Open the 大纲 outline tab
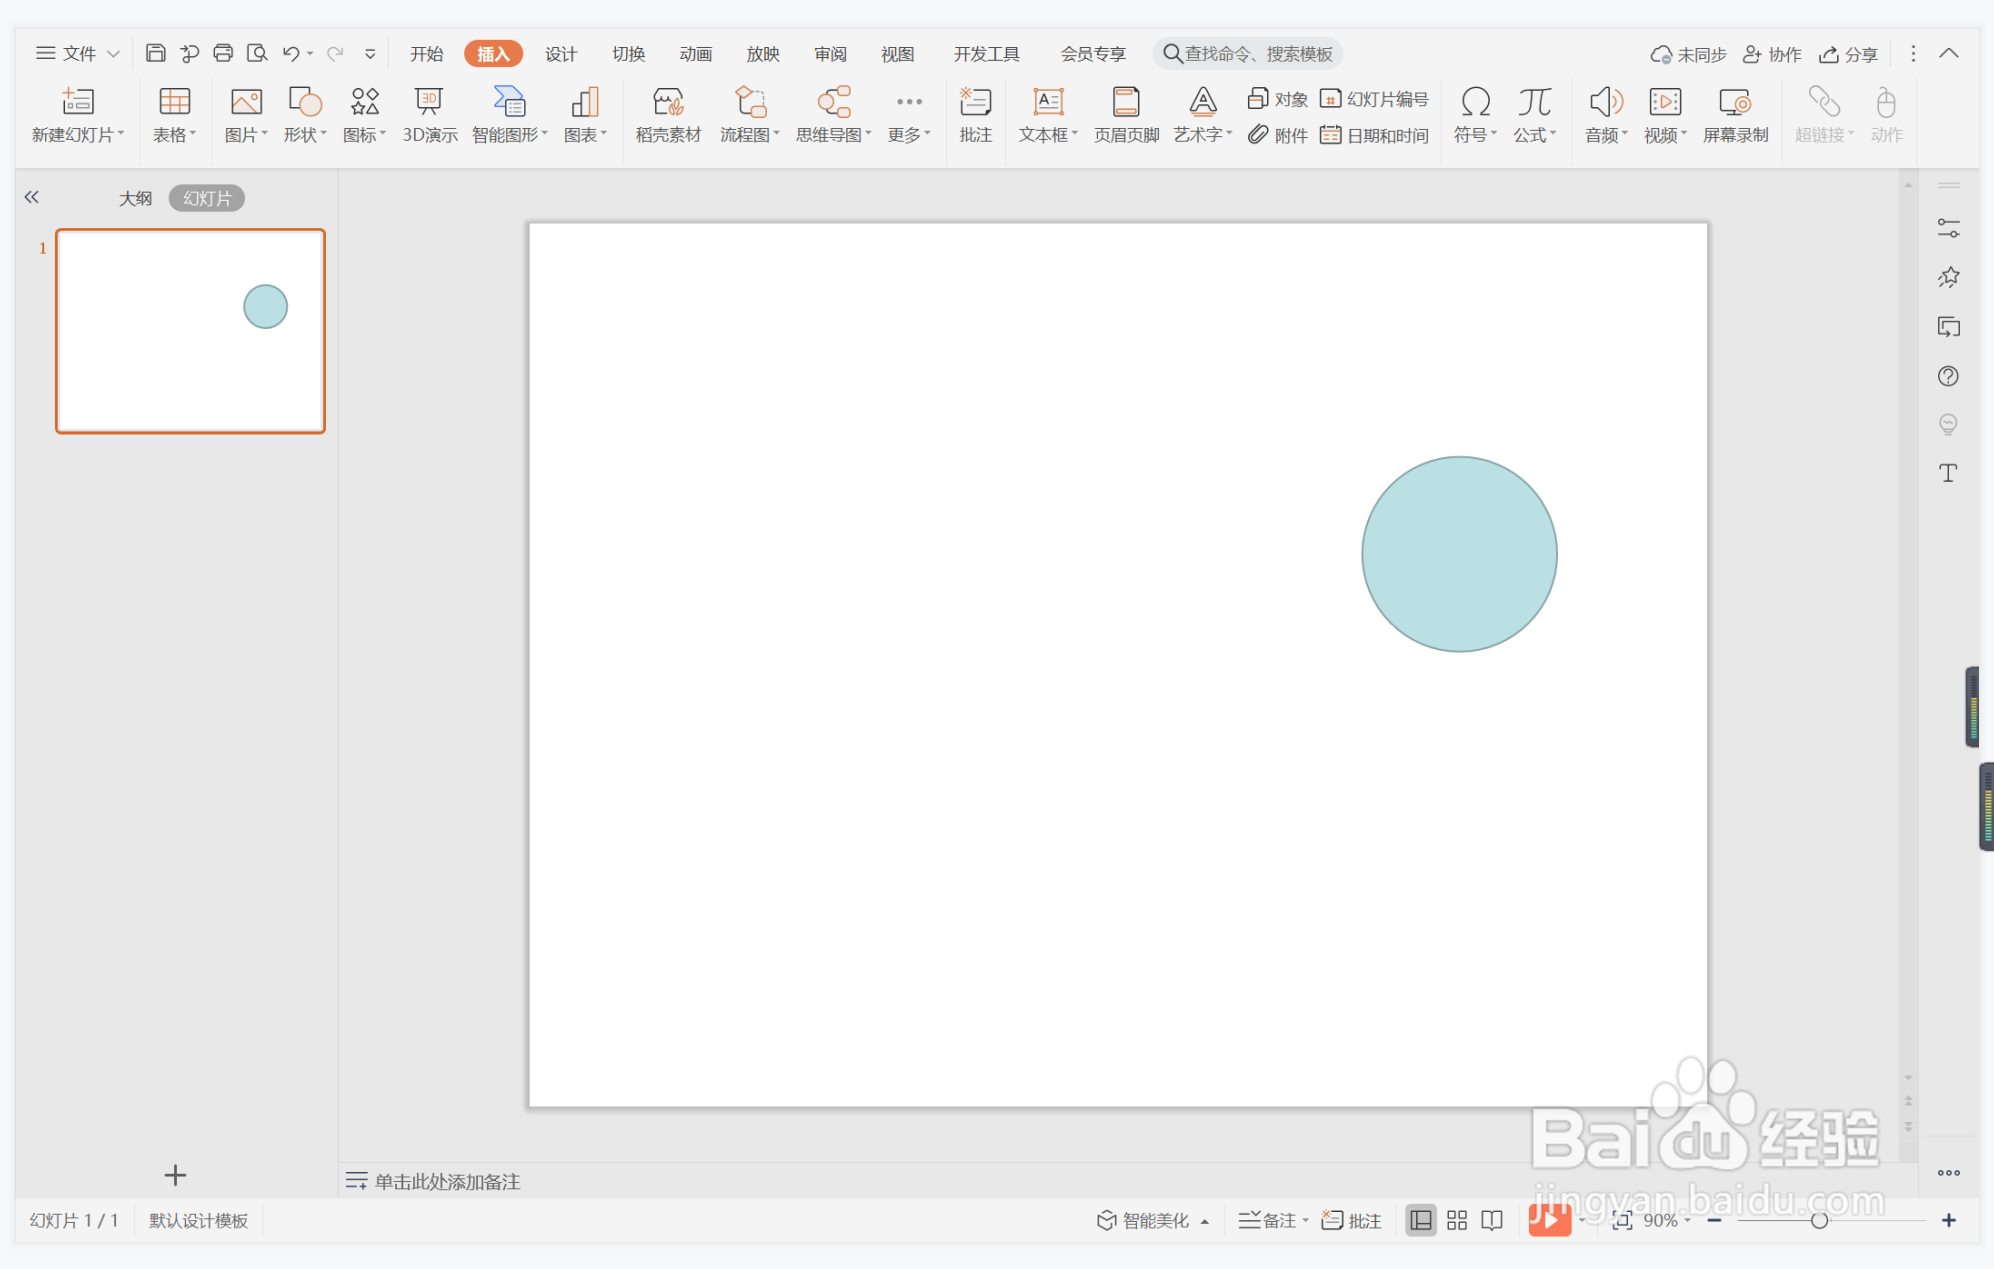Screen dimensions: 1994x1269 (x=135, y=198)
